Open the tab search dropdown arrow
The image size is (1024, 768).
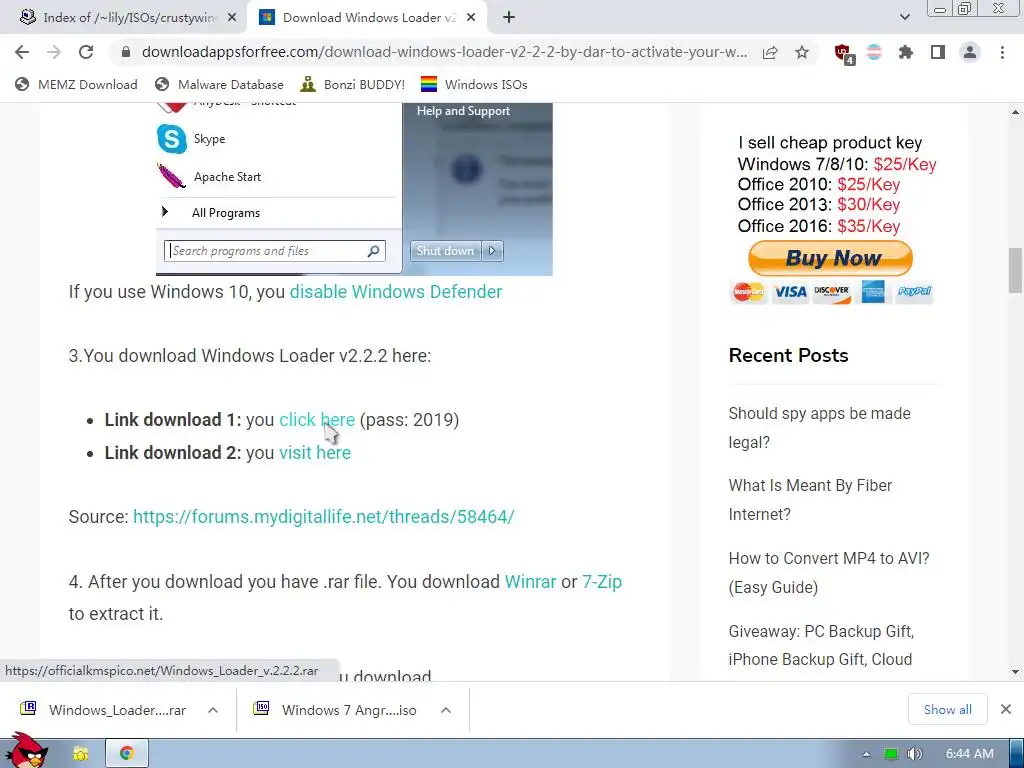pos(904,18)
